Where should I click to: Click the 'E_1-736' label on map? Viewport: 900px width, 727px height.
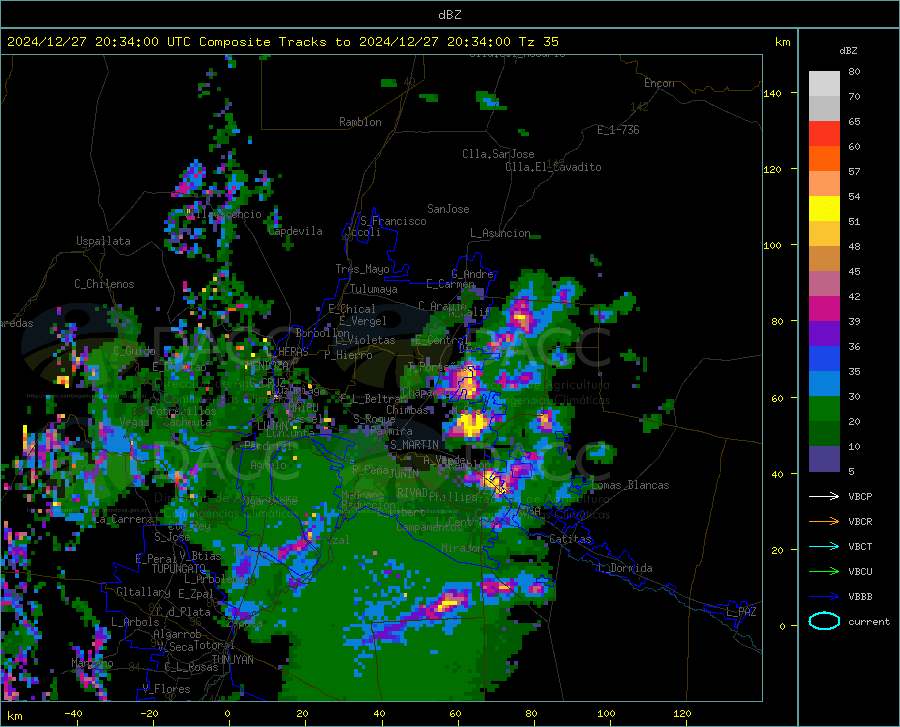(618, 130)
